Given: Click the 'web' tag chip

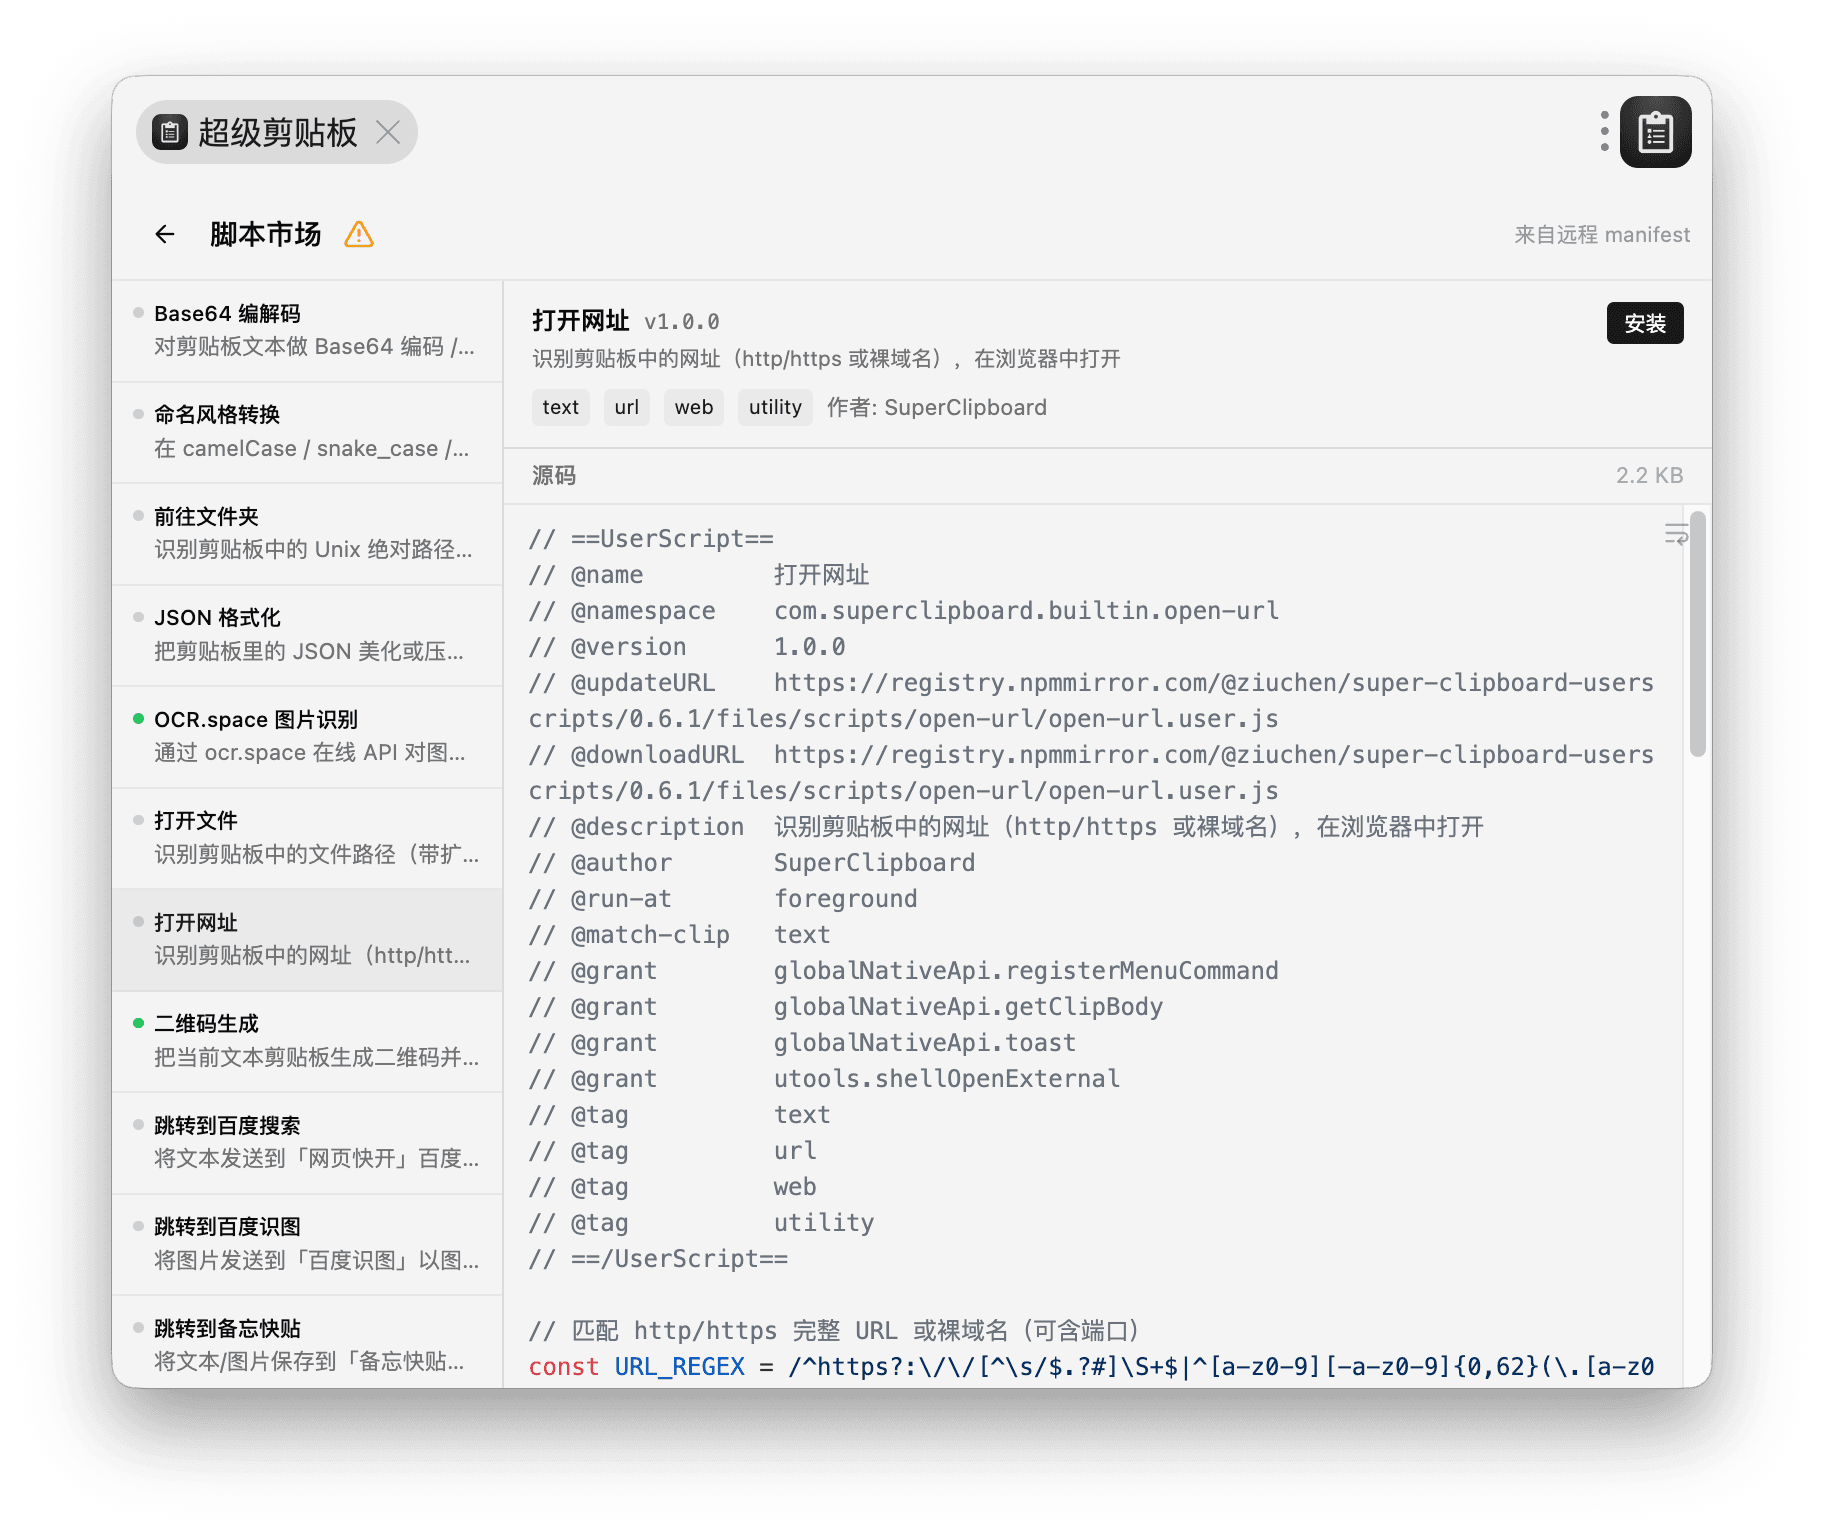Looking at the screenshot, I should [x=694, y=407].
